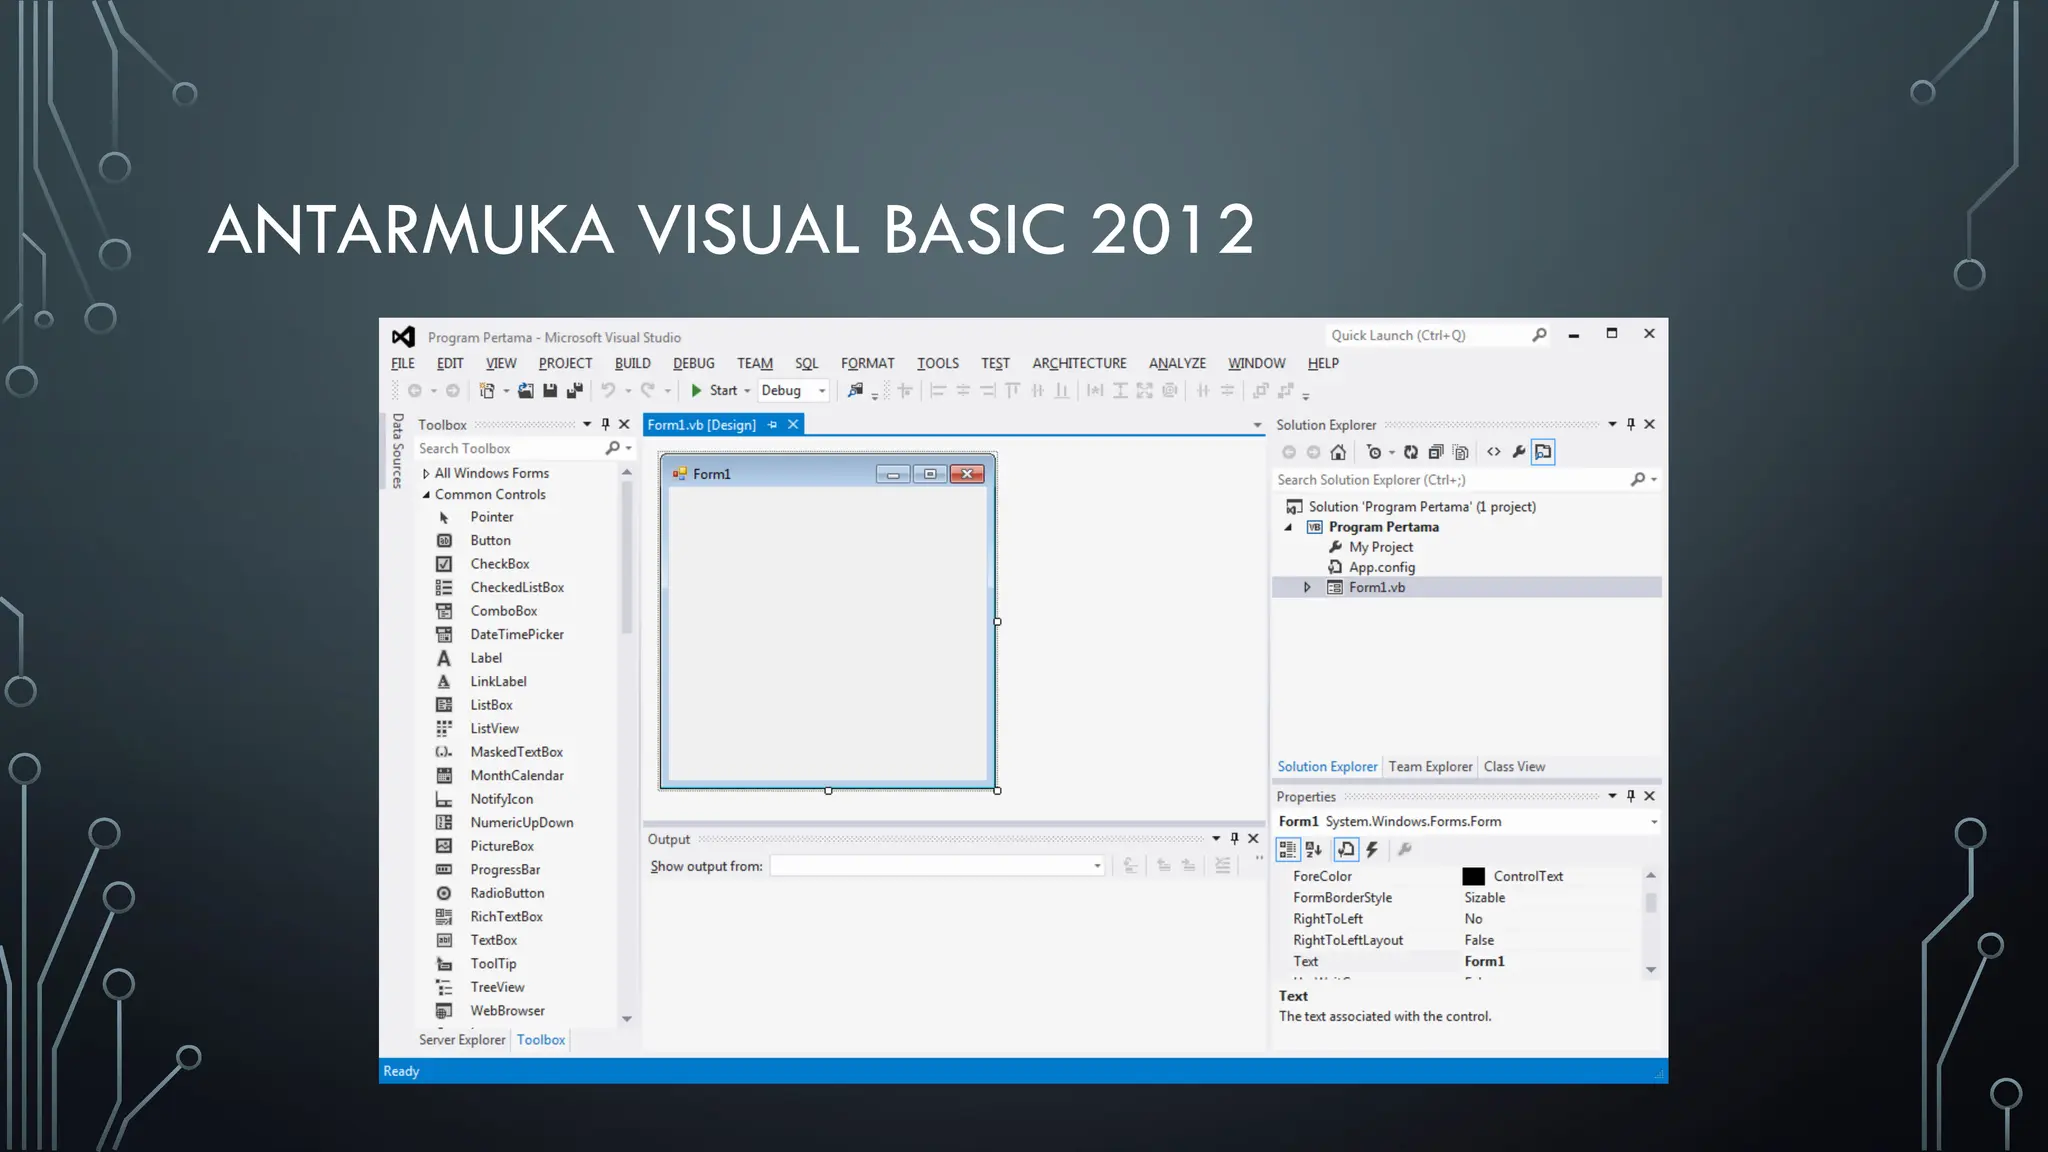Open the Properties object selector dropdown
Viewport: 2048px width, 1152px height.
[1653, 822]
